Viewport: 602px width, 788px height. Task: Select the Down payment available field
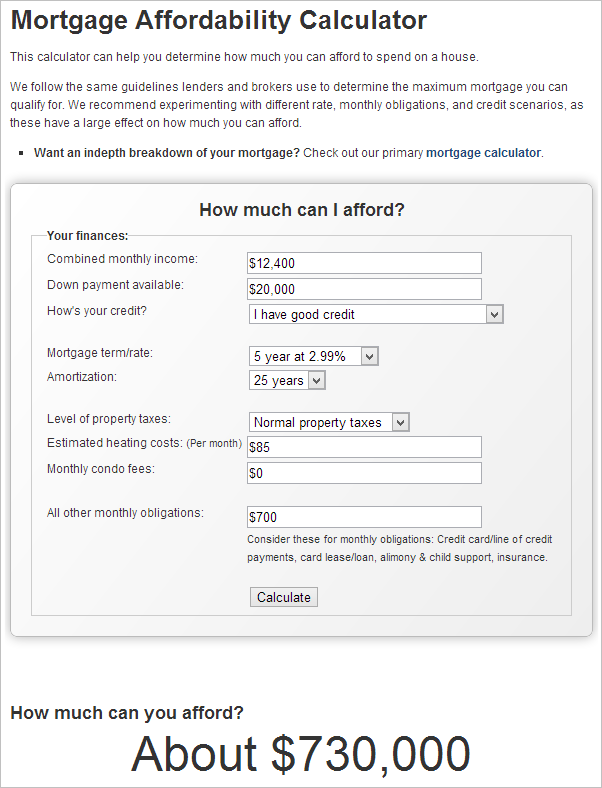[x=364, y=289]
